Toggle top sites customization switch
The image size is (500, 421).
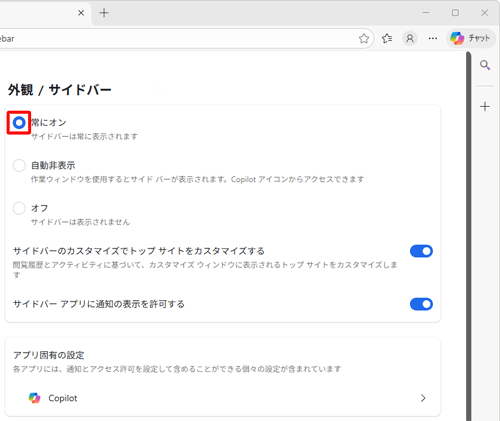pos(421,251)
